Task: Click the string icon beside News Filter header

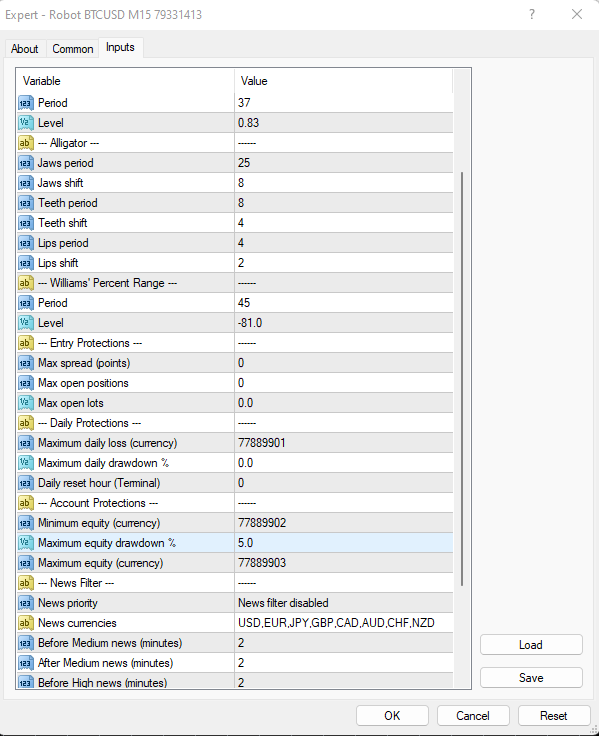Action: click(26, 583)
